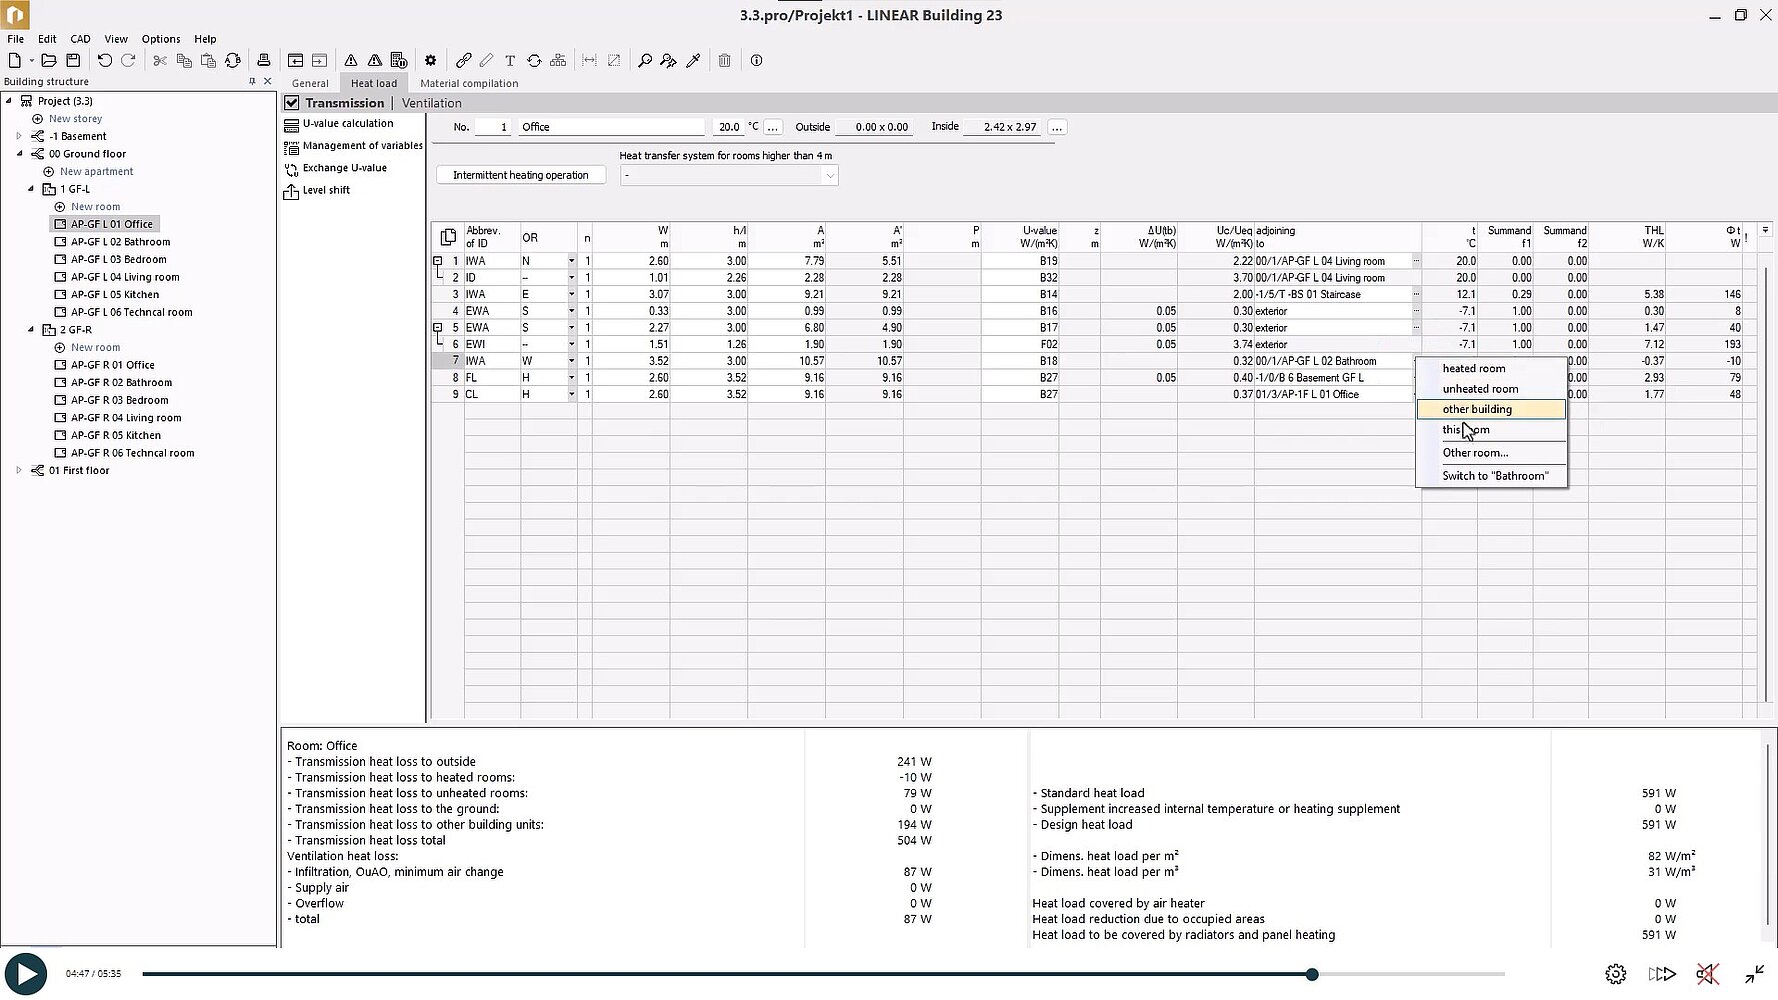Switch to the Material compilation tab
The height and width of the screenshot is (1000, 1778).
coord(469,84)
